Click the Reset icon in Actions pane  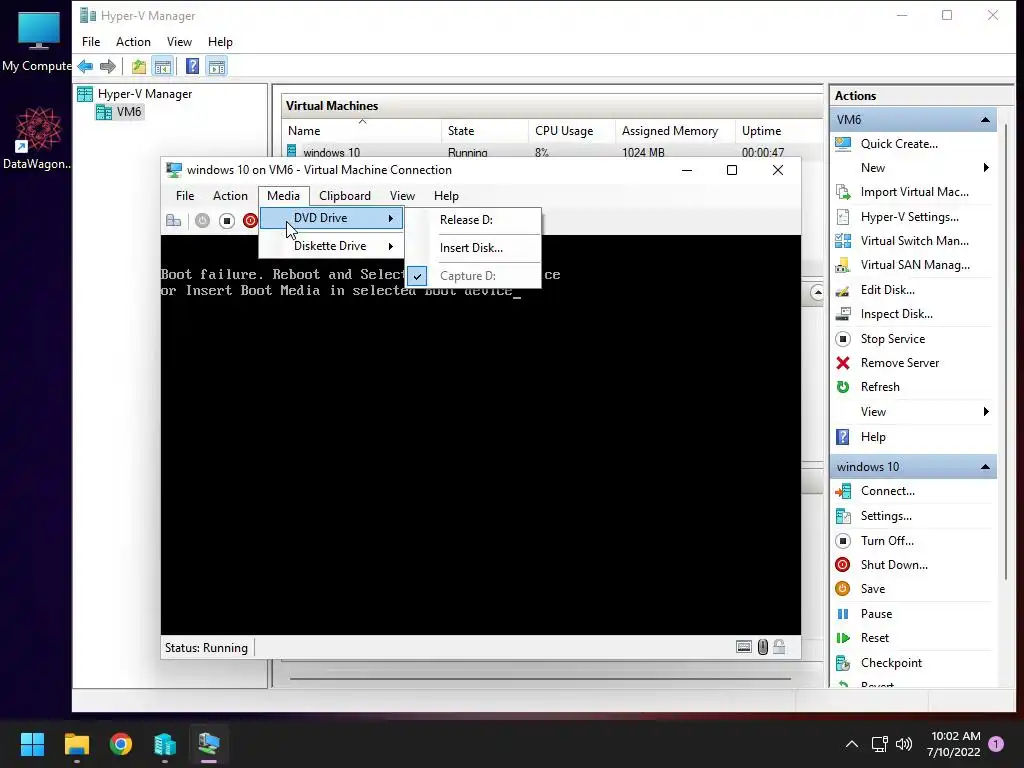[843, 638]
